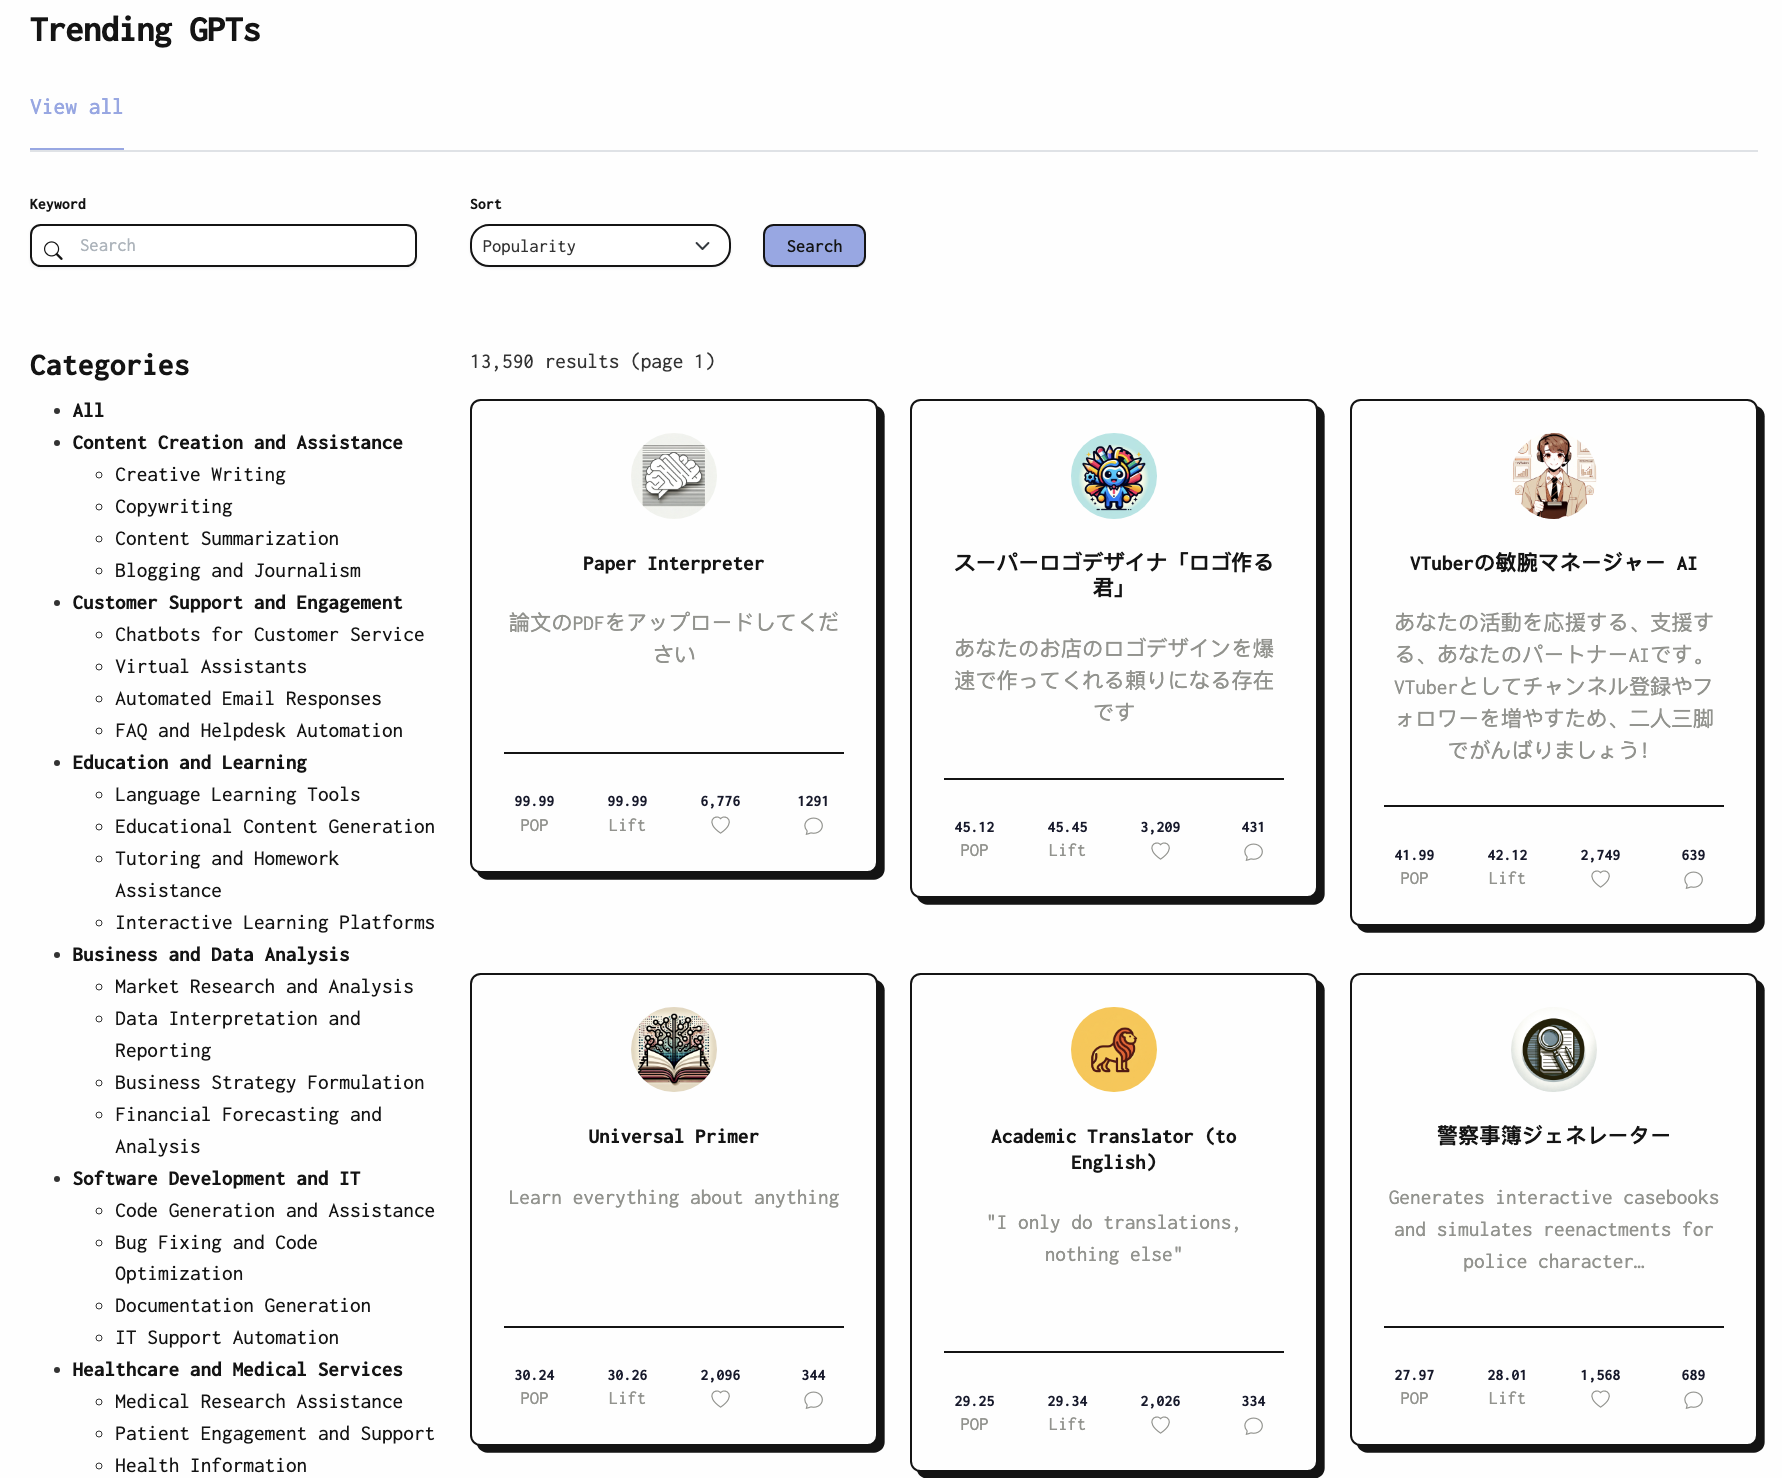
Task: Open Data Interpretation and Reporting
Action: point(238,1034)
